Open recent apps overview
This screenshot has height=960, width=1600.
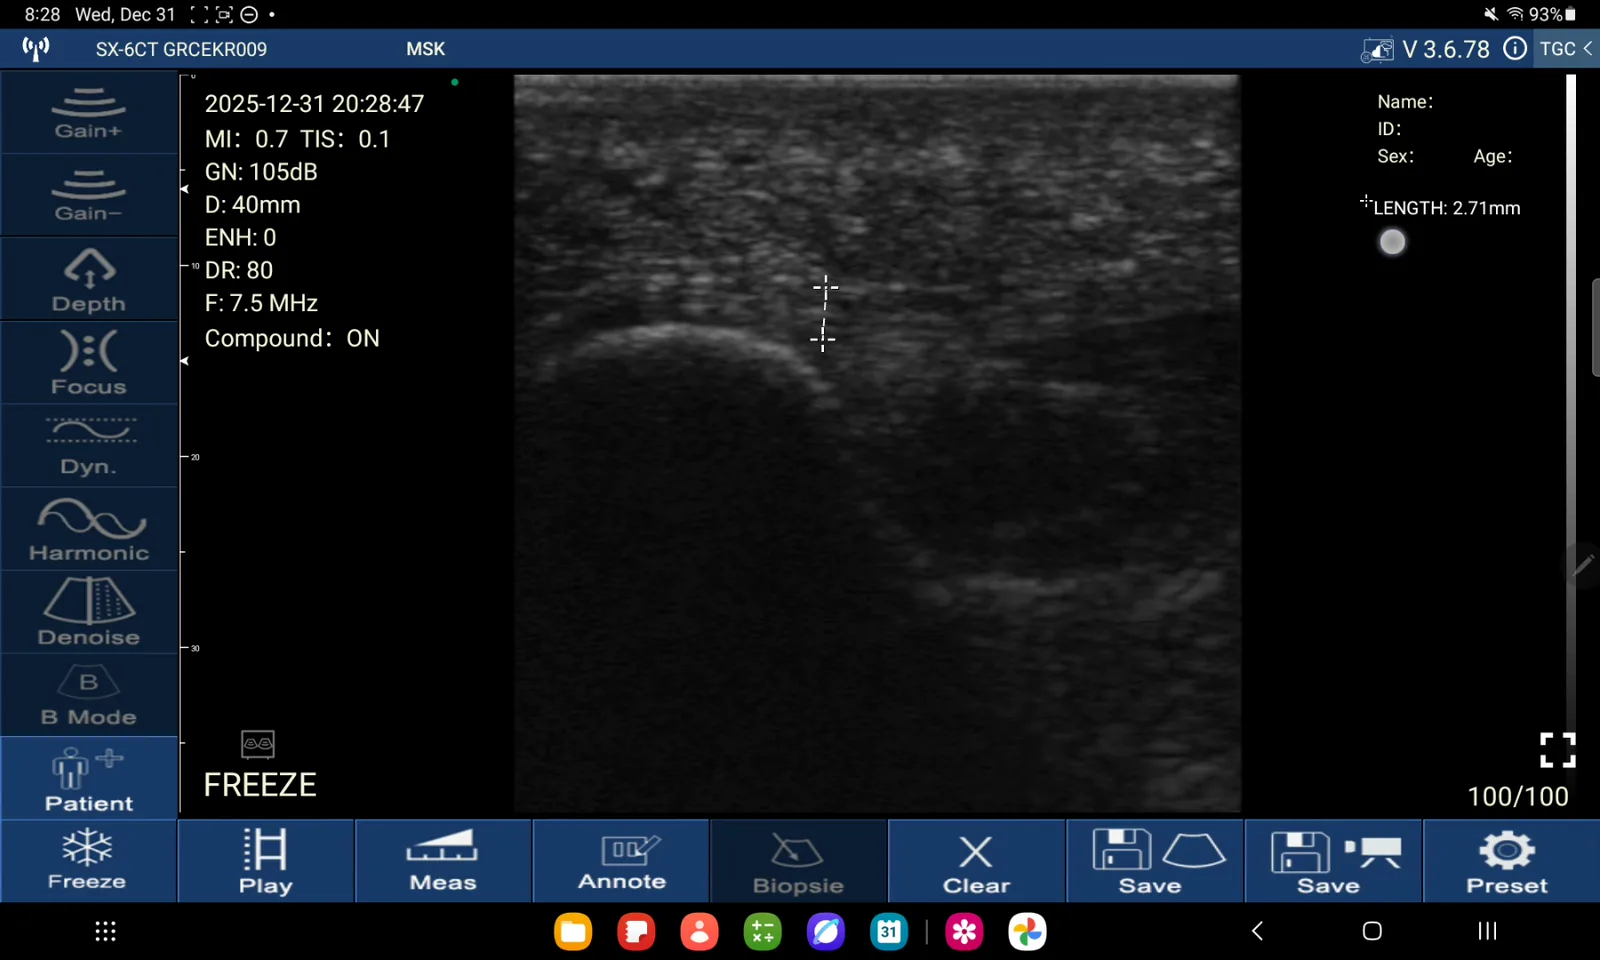pyautogui.click(x=1487, y=931)
